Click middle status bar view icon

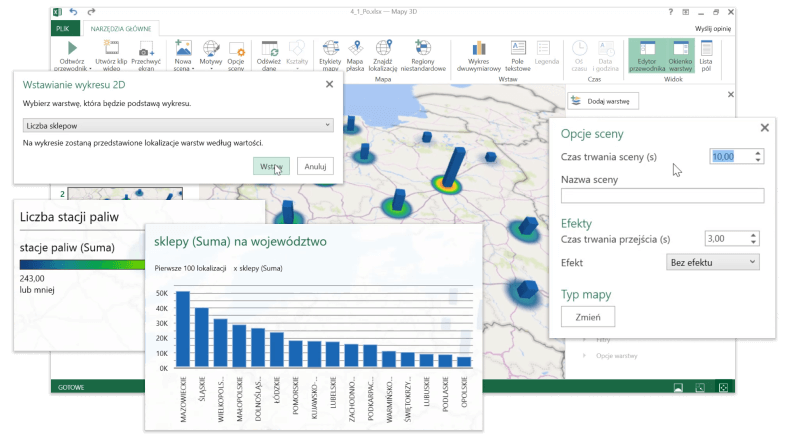[700, 387]
